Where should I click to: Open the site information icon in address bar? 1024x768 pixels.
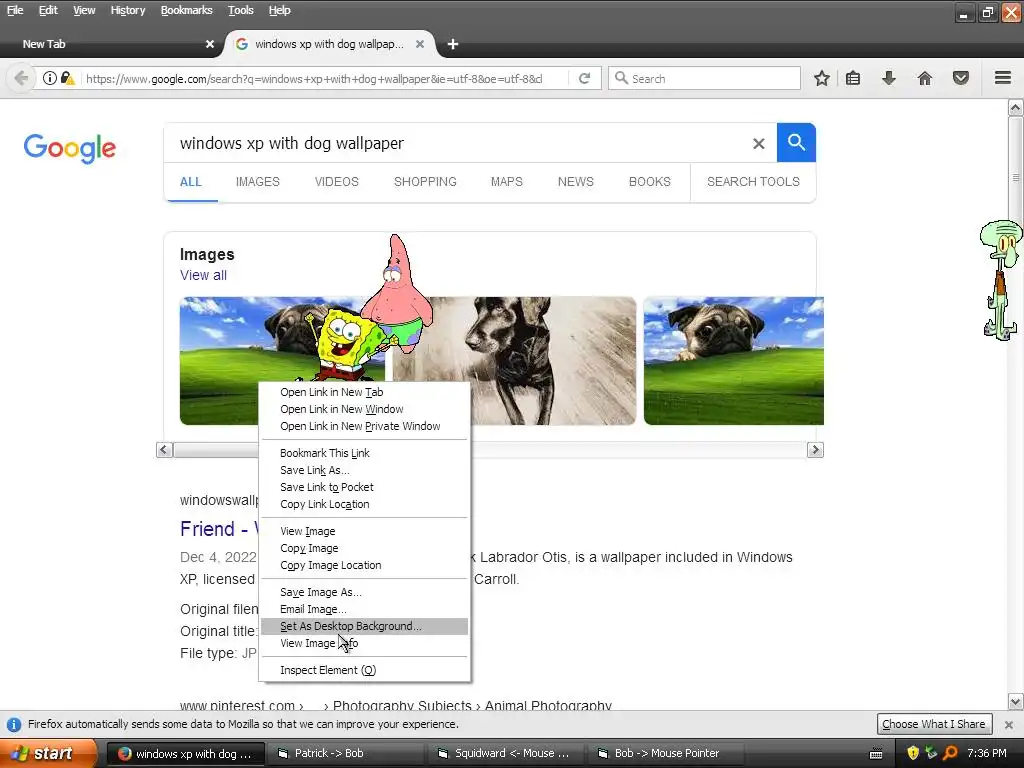tap(50, 78)
